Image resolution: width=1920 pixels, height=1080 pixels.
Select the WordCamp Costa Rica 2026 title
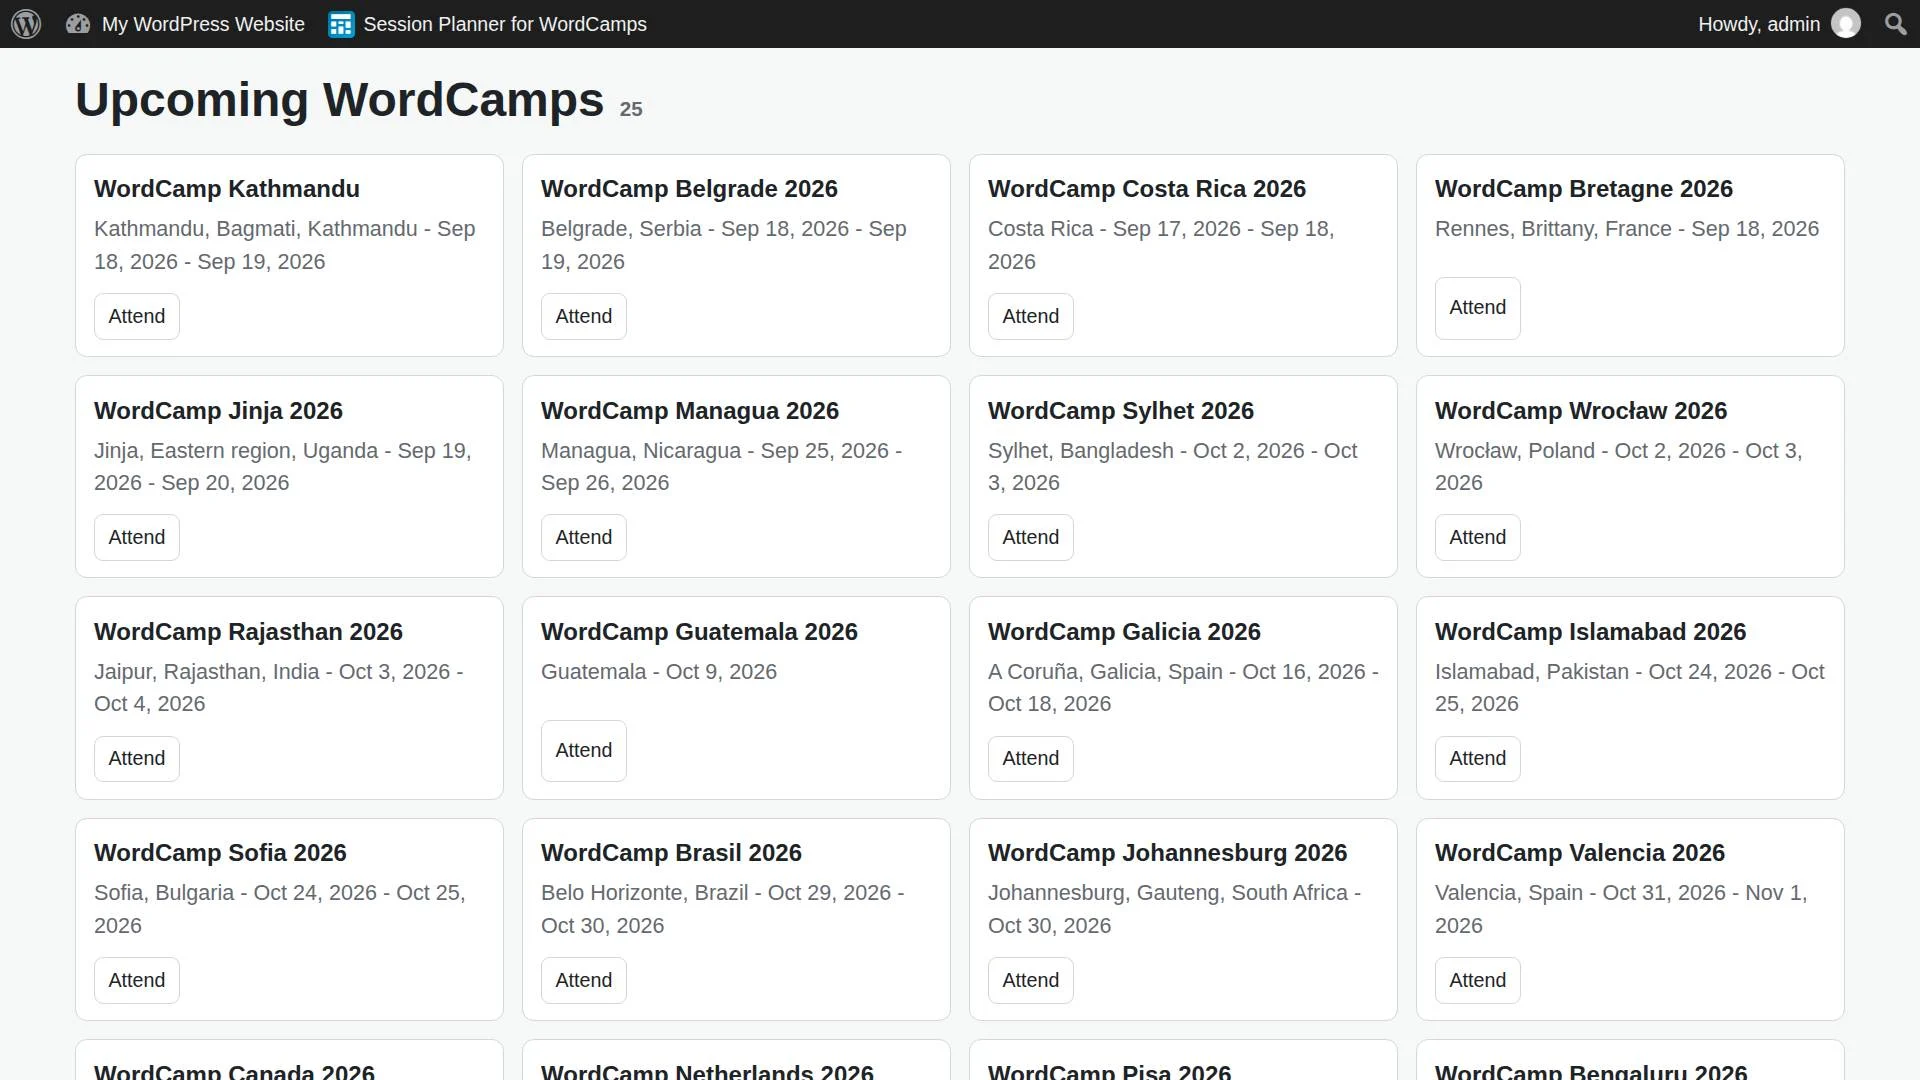click(x=1147, y=189)
